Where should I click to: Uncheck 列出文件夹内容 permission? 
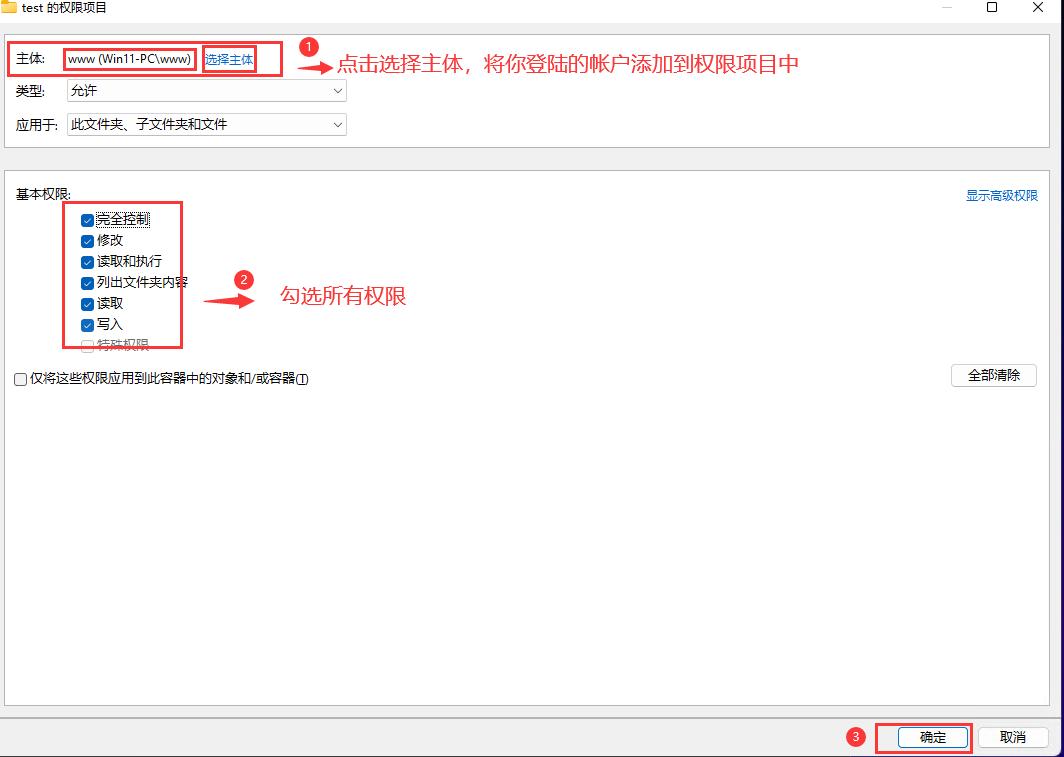pos(88,282)
